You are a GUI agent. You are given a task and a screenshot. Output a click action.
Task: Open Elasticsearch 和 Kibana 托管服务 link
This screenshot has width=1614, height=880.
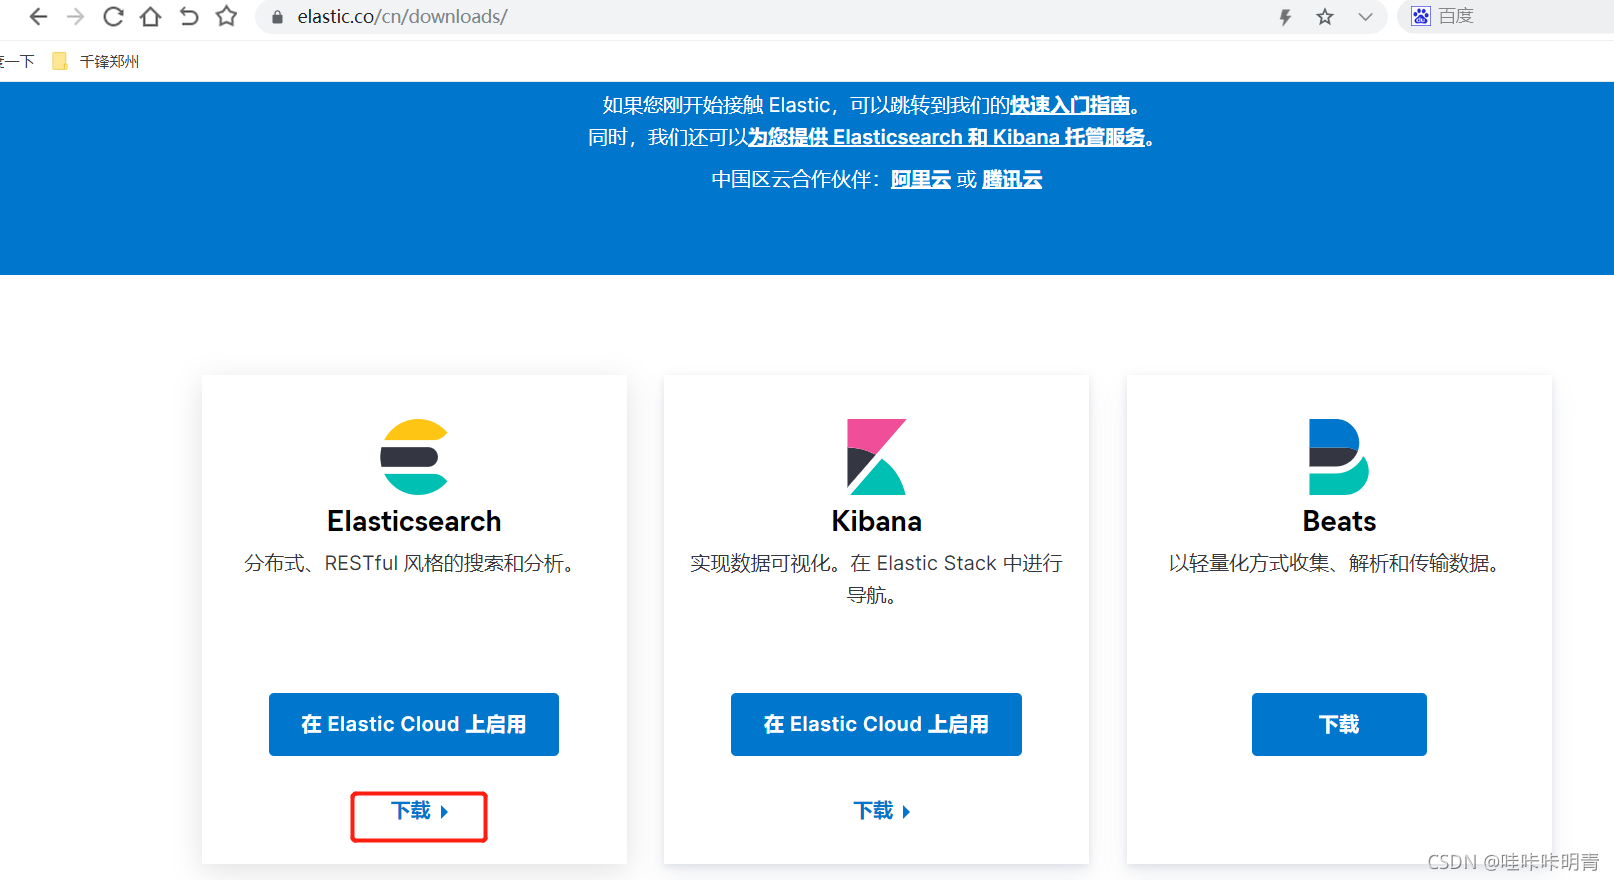tap(947, 137)
